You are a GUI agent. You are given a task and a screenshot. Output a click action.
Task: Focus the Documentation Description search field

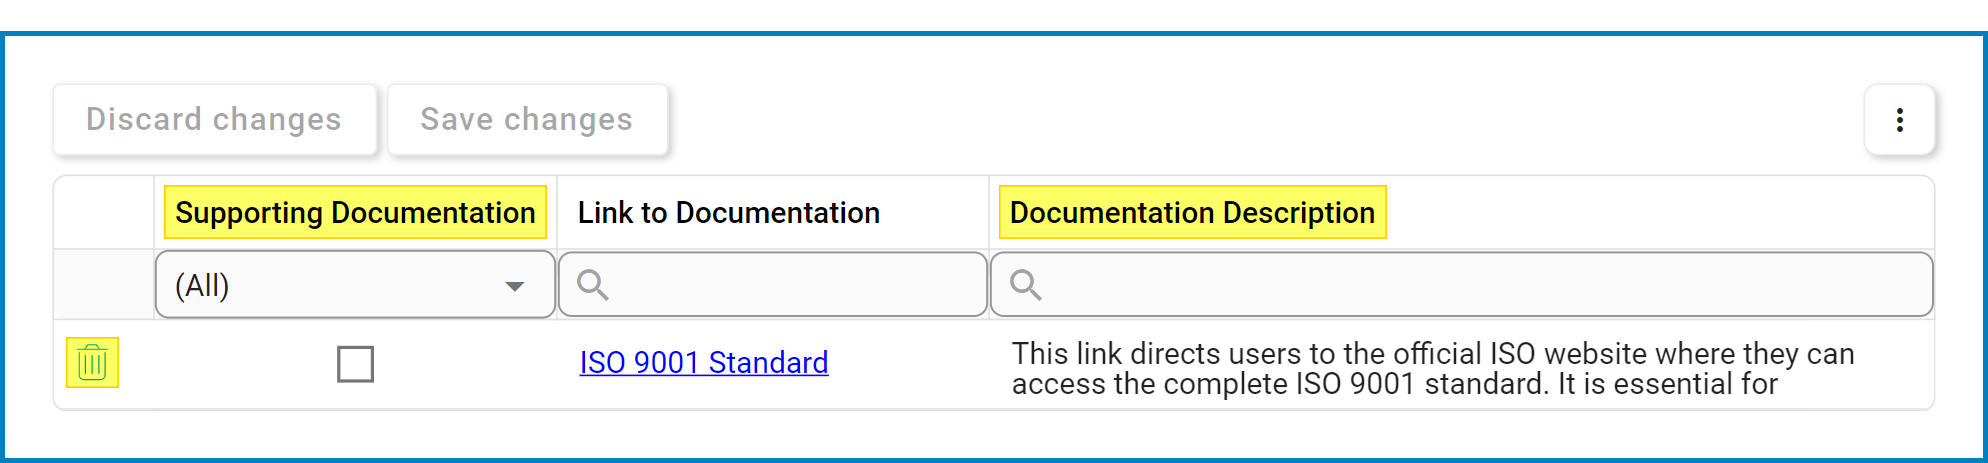point(1461,285)
